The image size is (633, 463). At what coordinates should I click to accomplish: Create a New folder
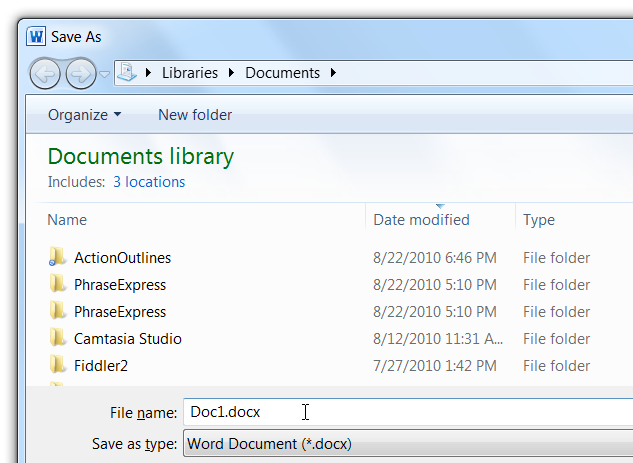click(x=195, y=115)
